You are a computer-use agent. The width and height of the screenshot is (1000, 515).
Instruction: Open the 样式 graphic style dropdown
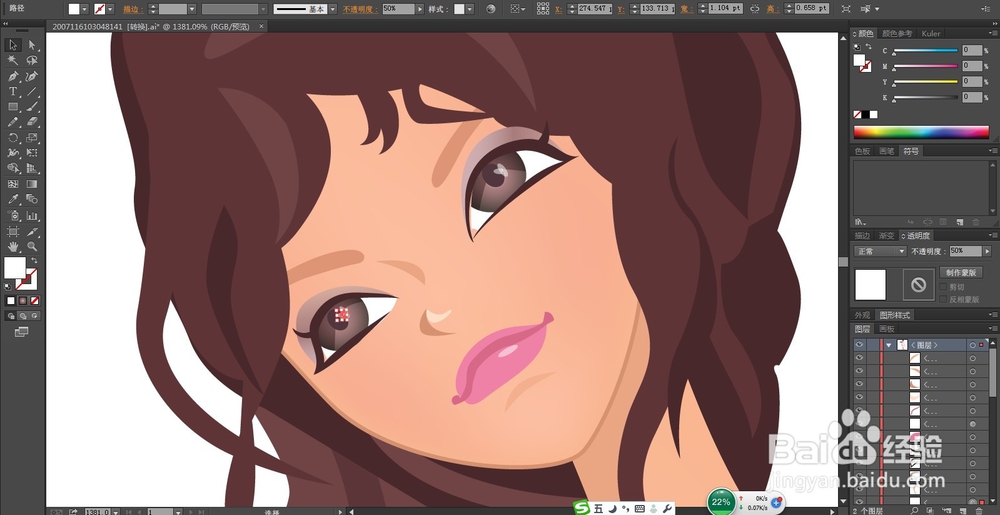pyautogui.click(x=470, y=9)
